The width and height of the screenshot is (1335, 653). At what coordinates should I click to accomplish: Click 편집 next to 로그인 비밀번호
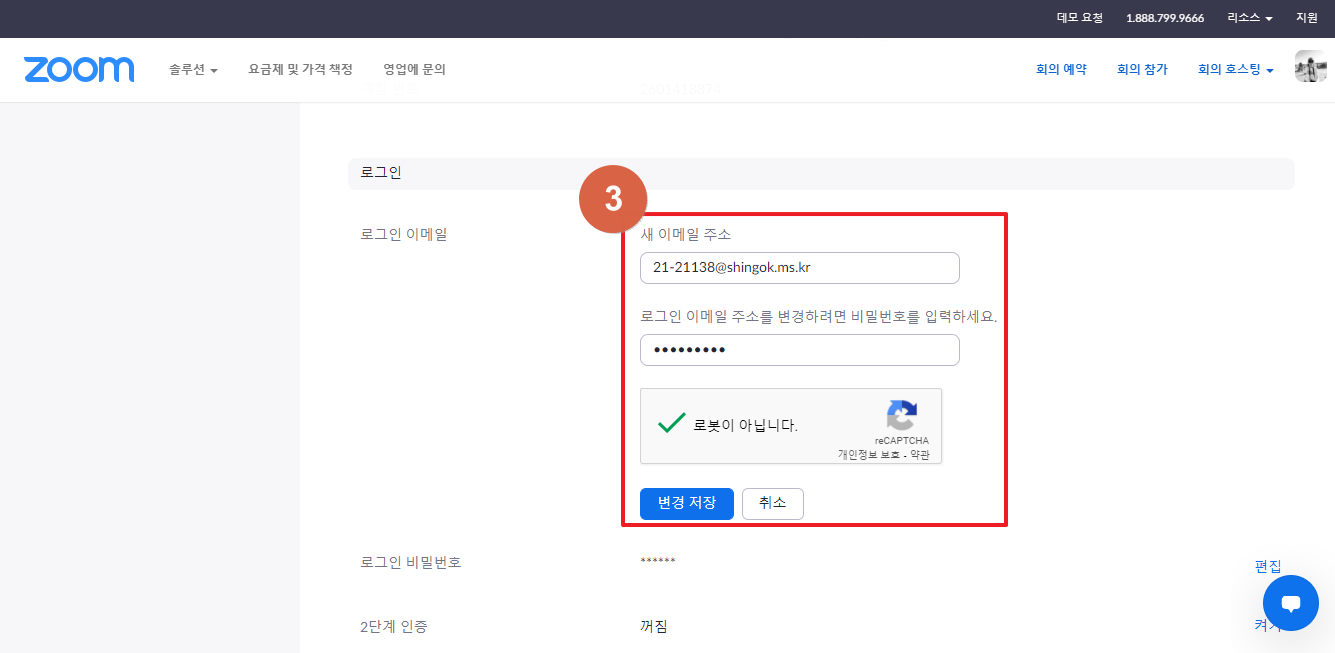(x=1268, y=567)
